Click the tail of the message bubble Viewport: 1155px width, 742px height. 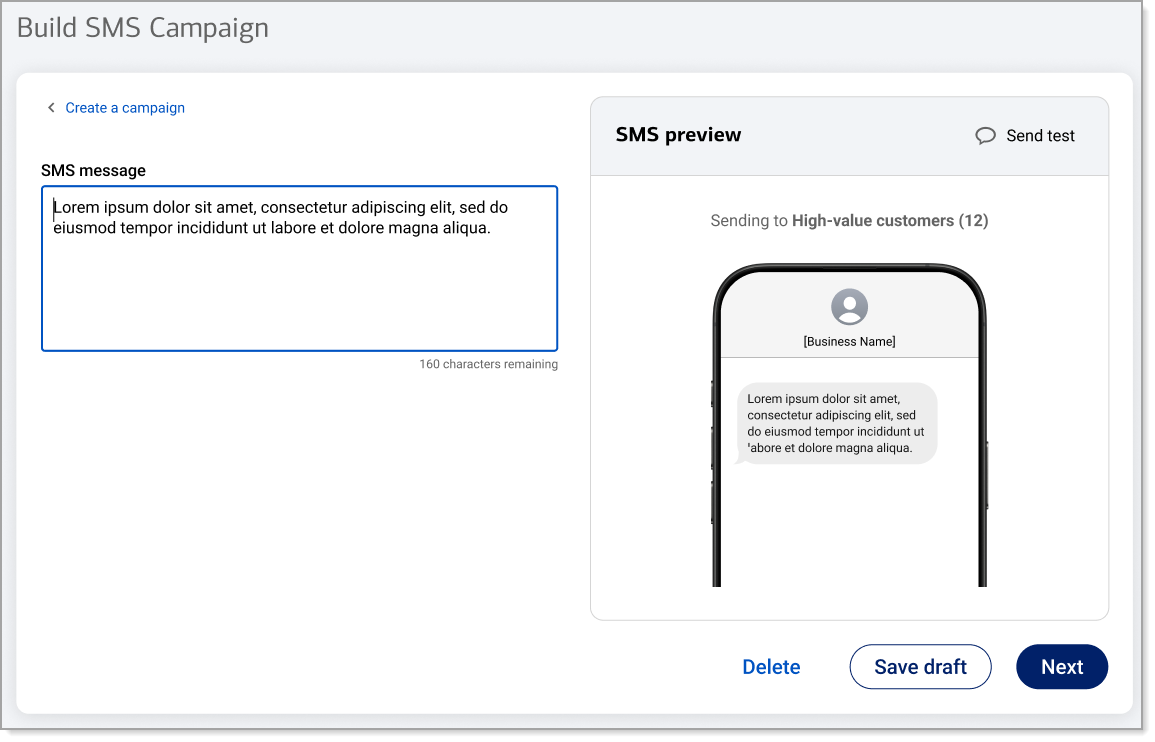point(738,459)
